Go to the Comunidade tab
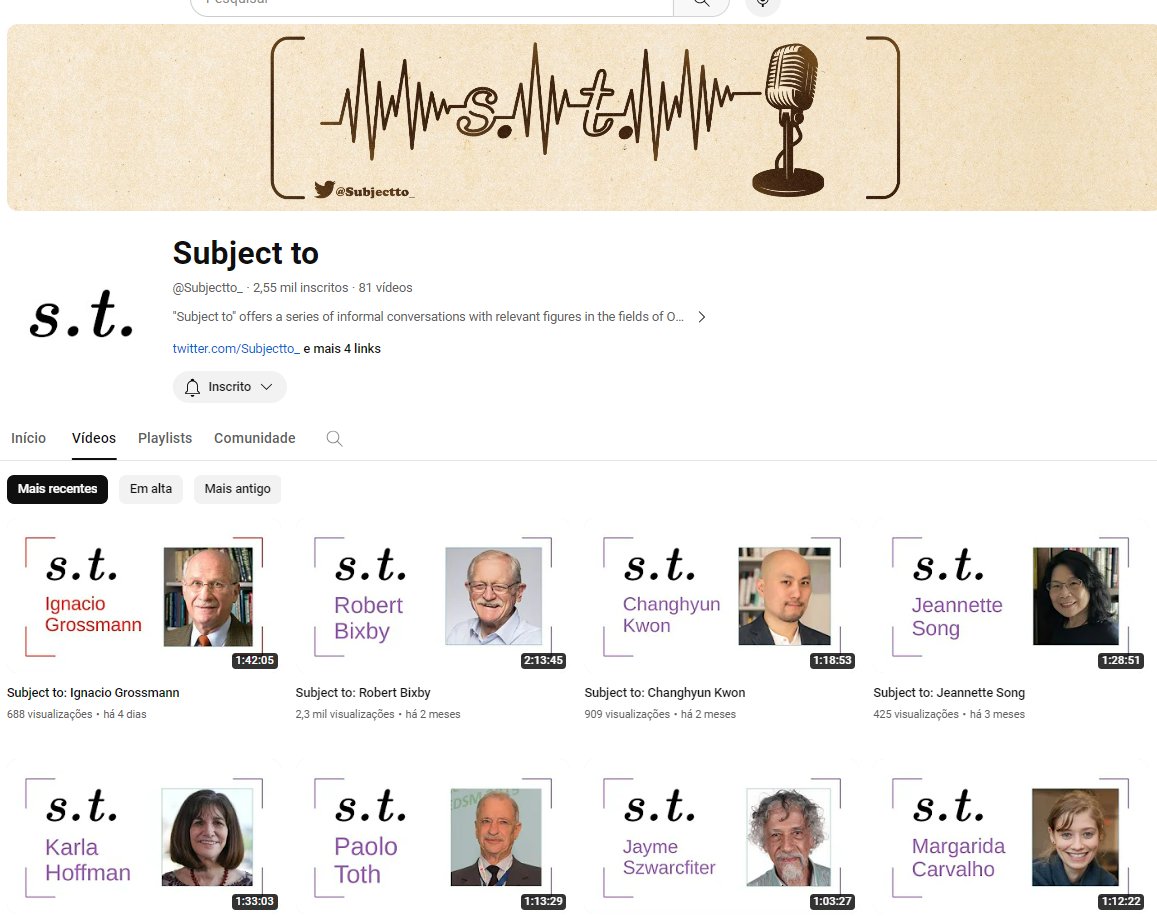Viewport: 1157px width, 918px height. (255, 438)
